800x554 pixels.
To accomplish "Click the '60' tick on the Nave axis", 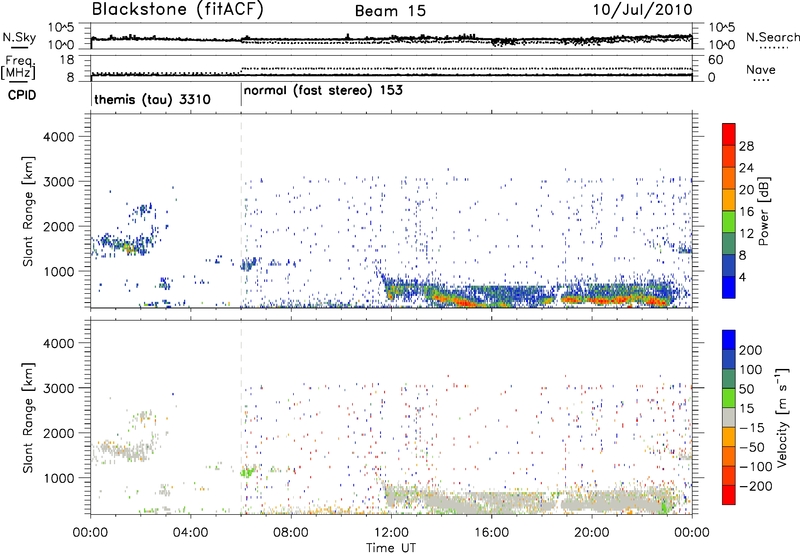I will (x=716, y=60).
